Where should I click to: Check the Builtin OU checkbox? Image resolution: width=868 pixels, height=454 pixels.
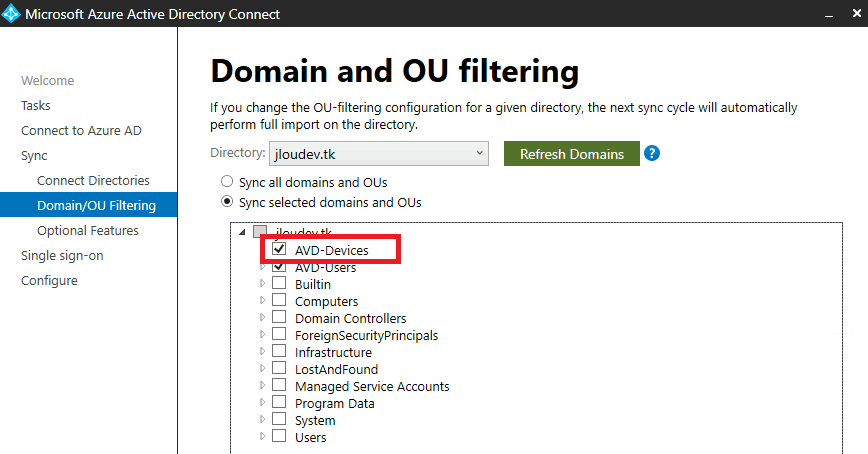279,283
